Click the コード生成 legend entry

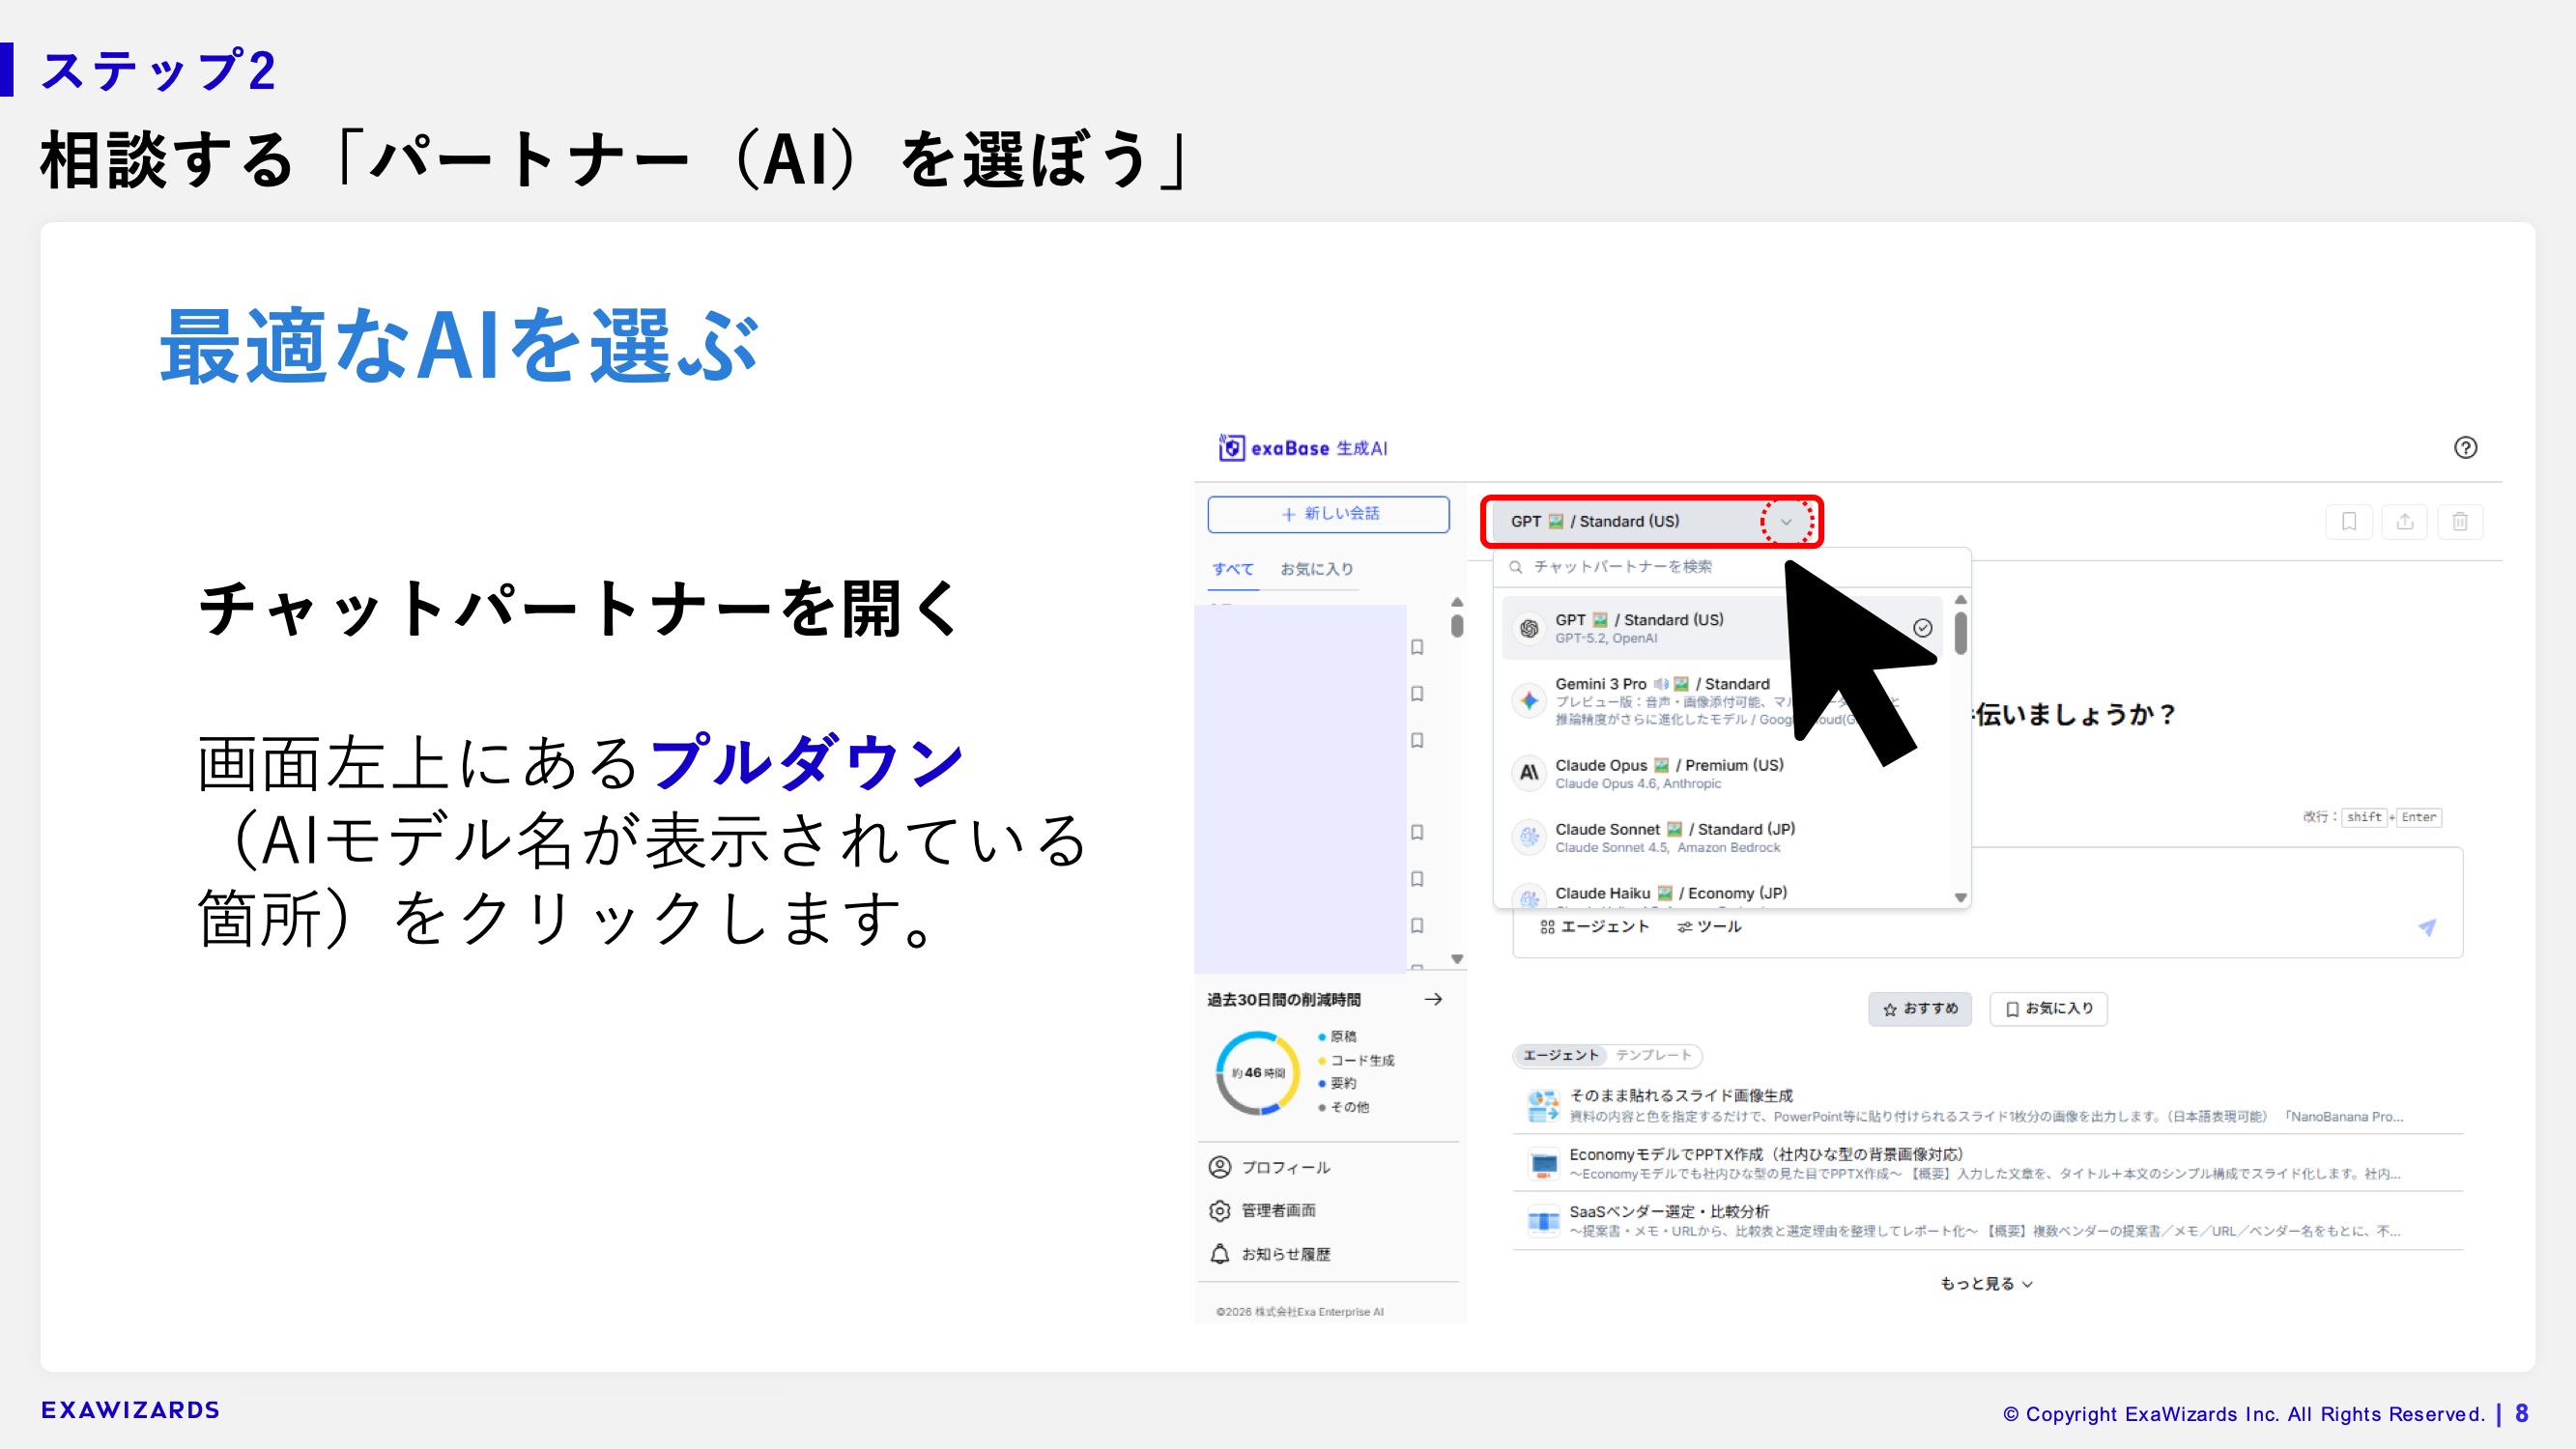[x=1356, y=1060]
